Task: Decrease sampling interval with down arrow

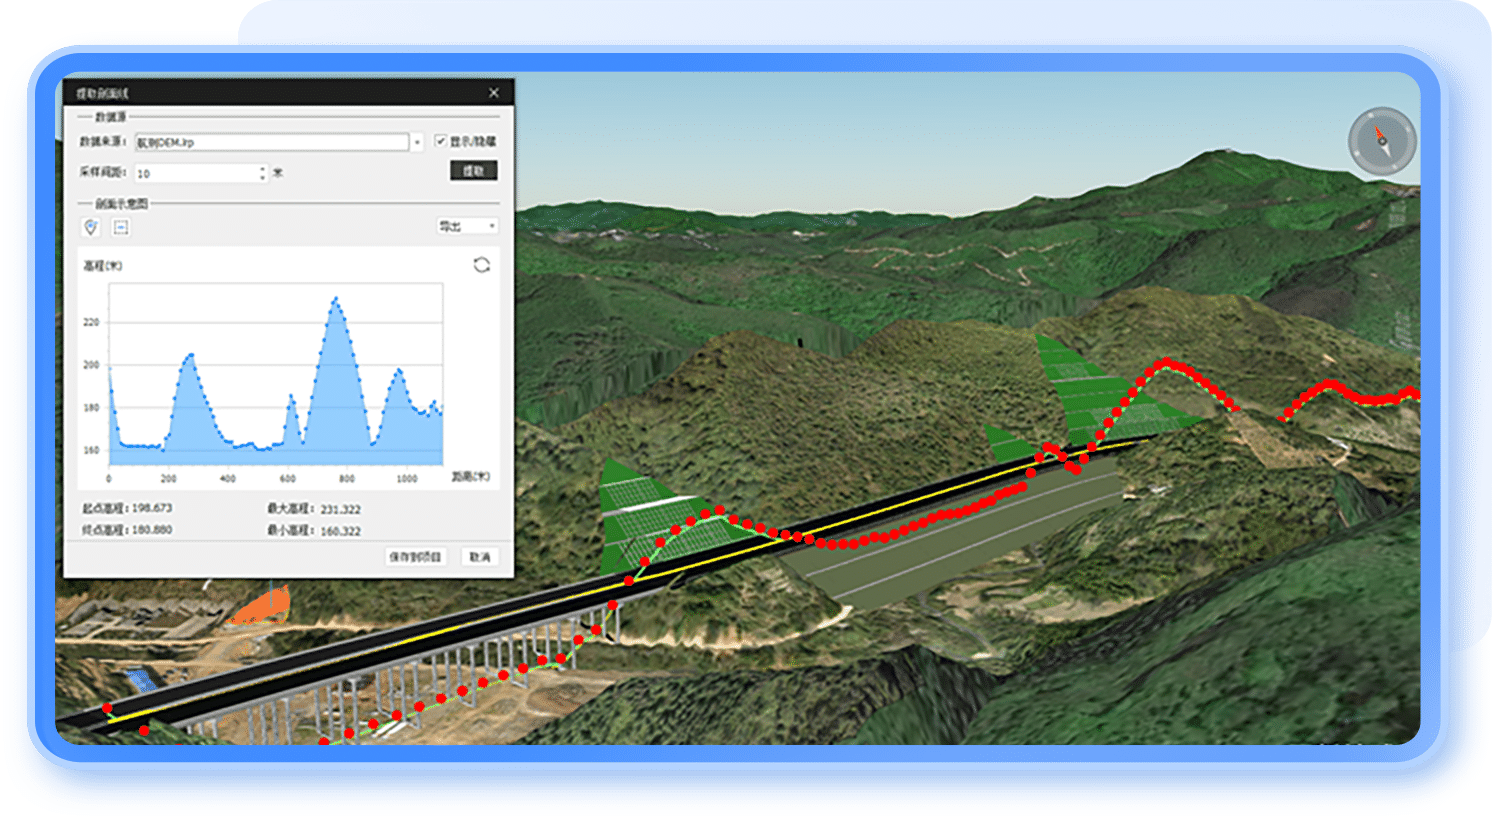Action: (263, 178)
